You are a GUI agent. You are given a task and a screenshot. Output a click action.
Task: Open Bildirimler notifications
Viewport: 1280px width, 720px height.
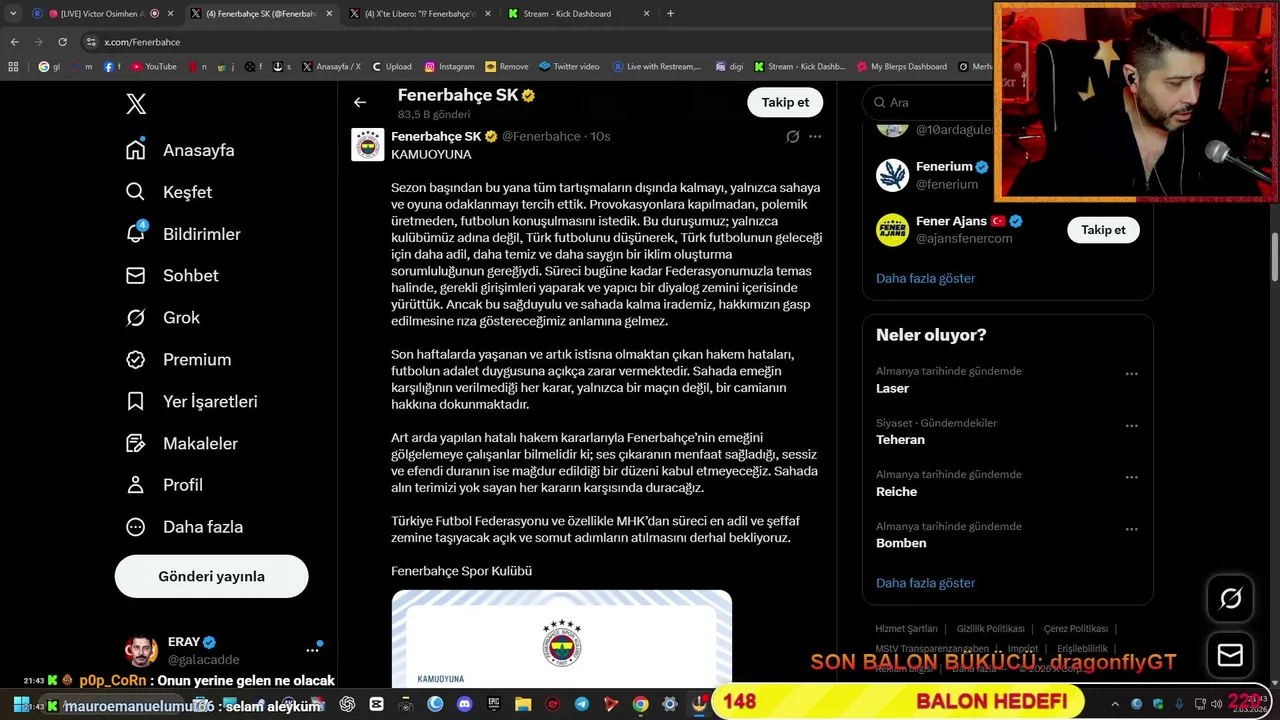coord(182,234)
